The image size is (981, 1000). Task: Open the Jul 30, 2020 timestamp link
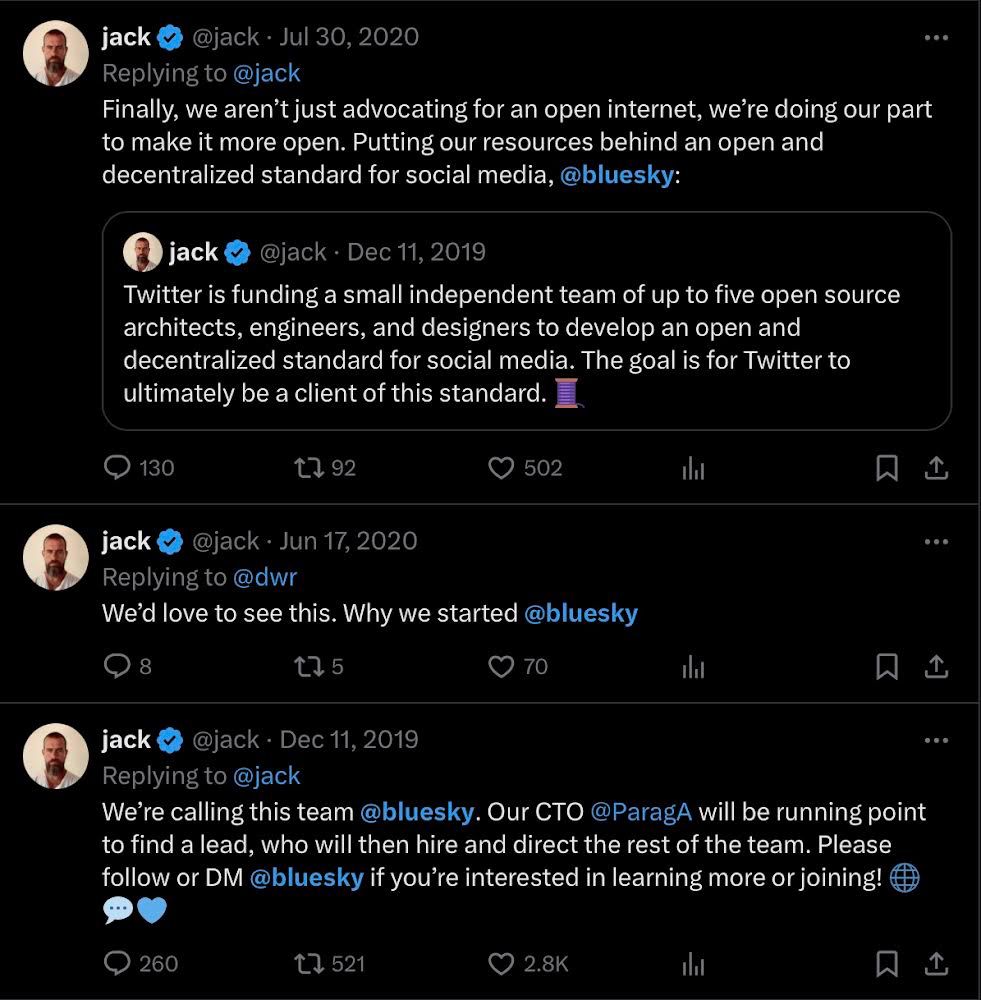349,37
